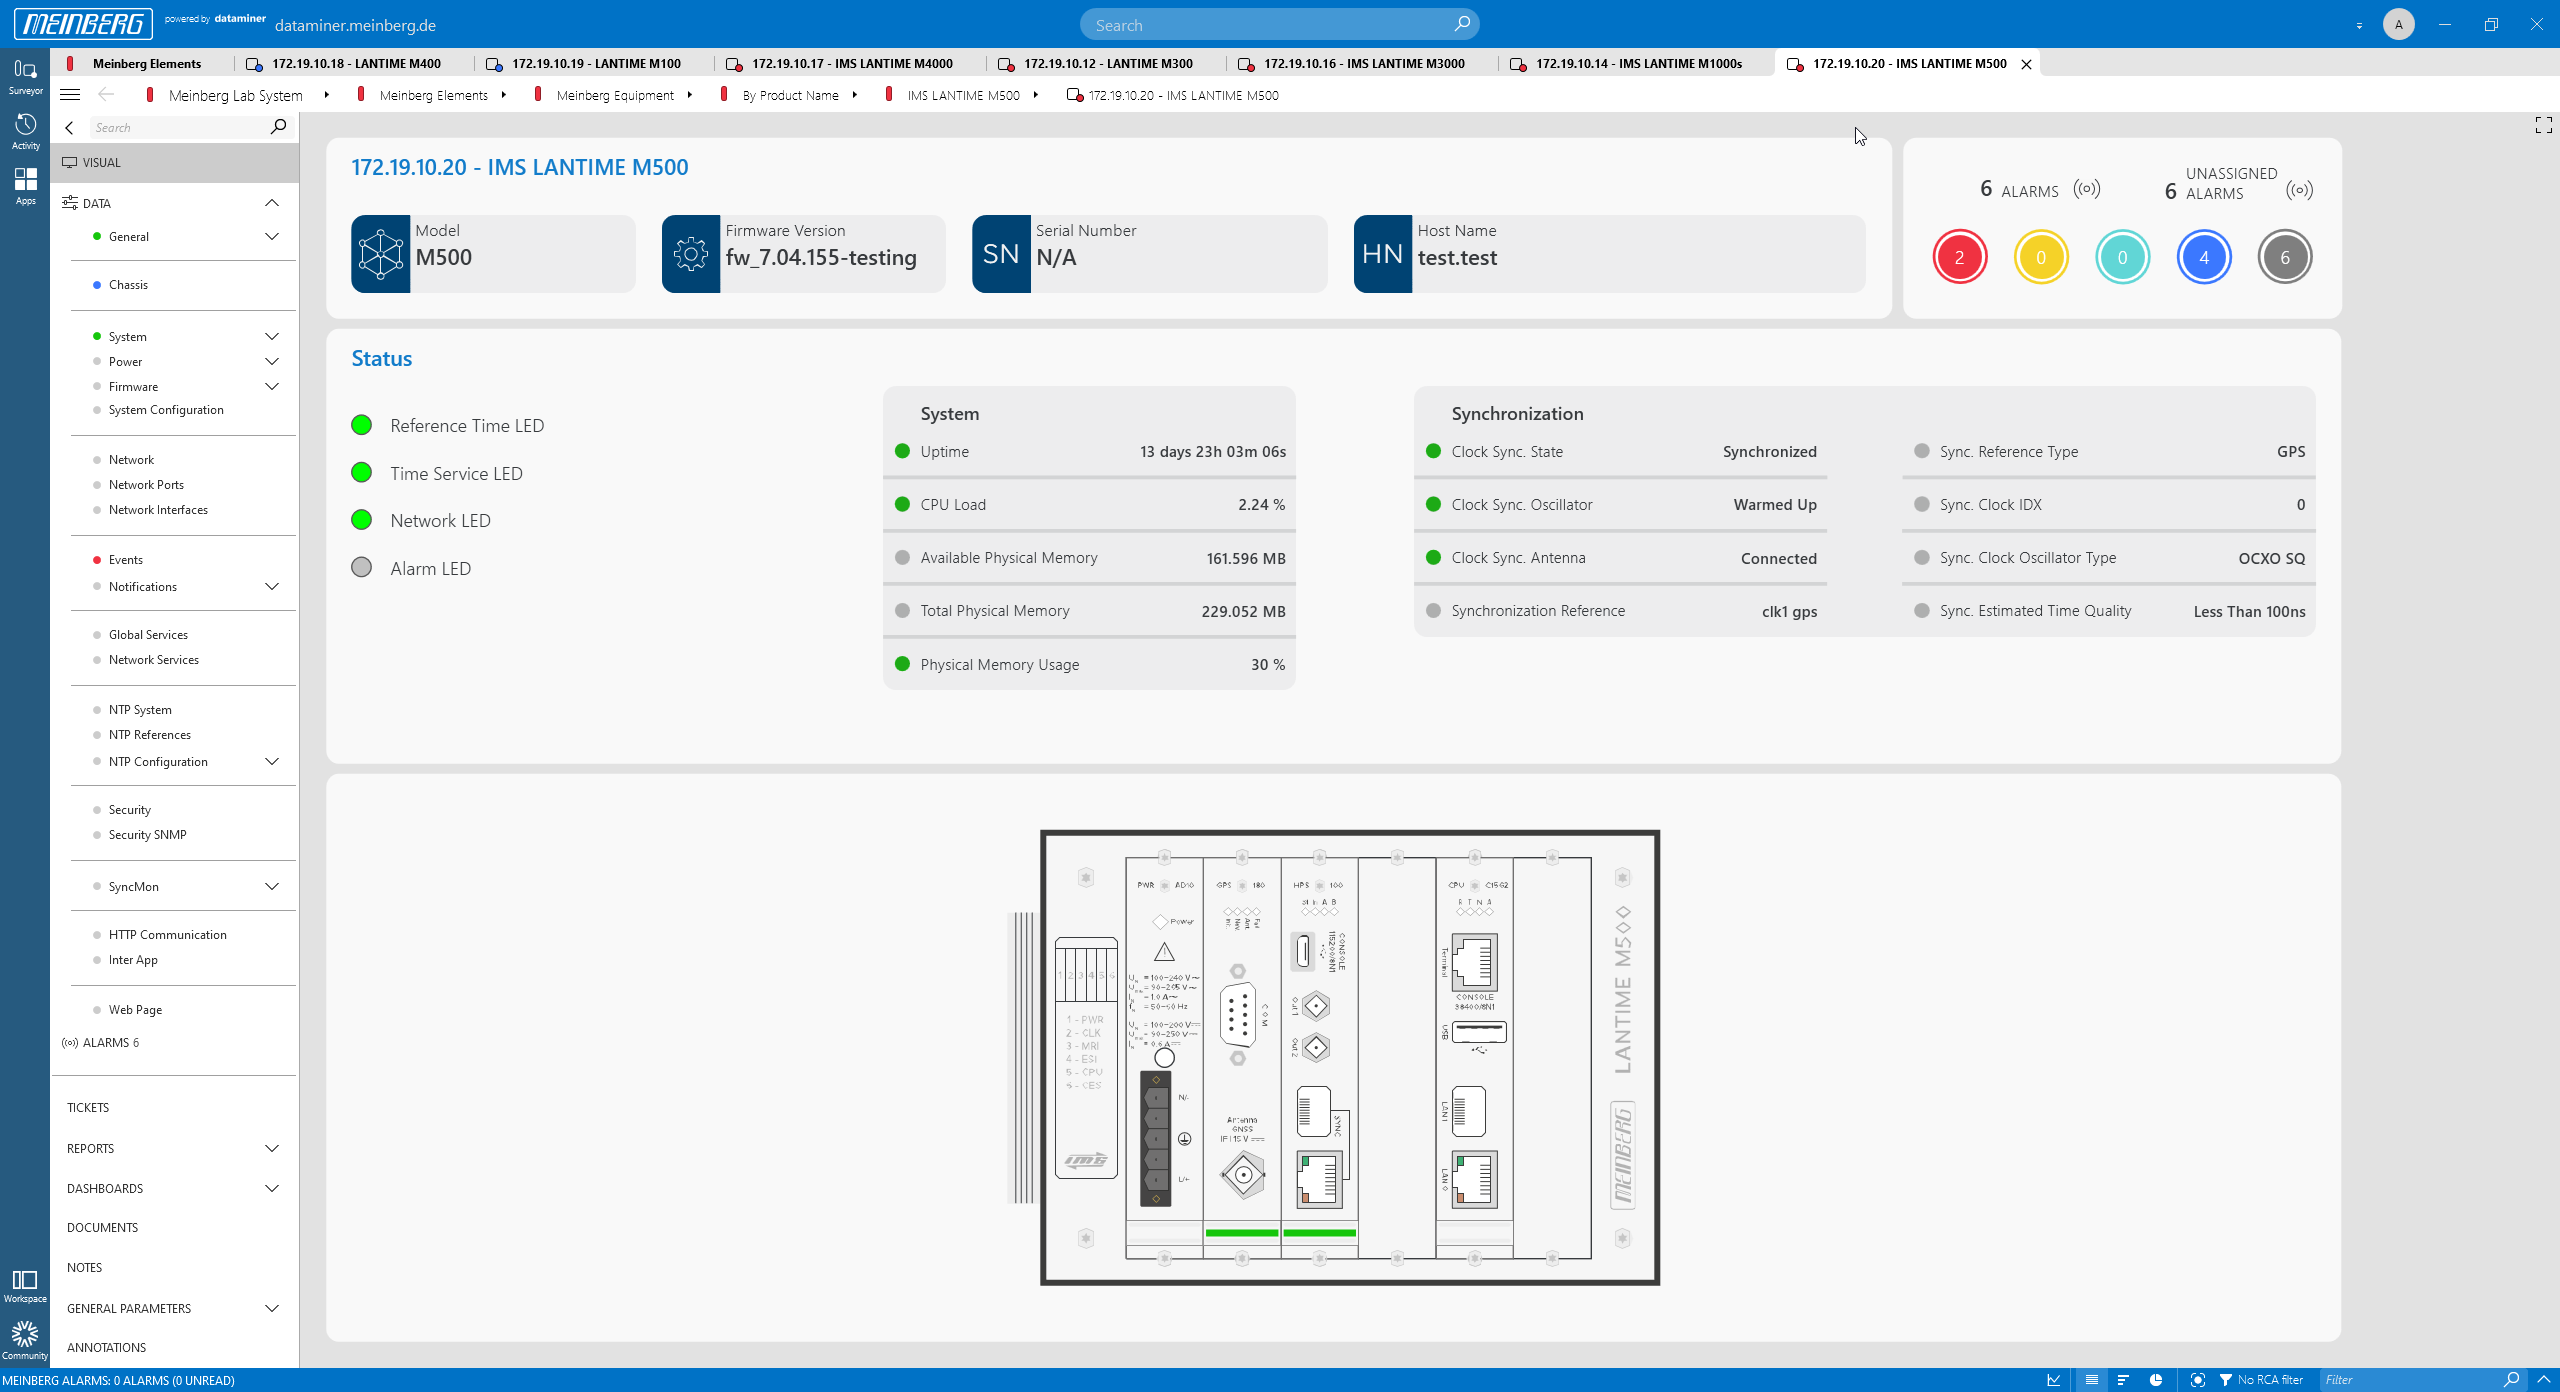Collapse the DATA section
This screenshot has height=1392, width=2560.
point(272,203)
